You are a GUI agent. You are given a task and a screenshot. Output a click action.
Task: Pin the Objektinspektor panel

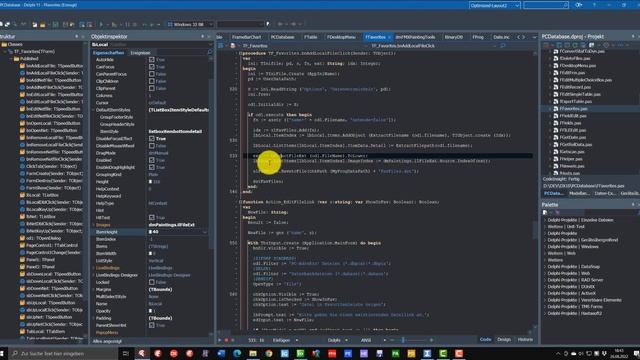[202, 37]
